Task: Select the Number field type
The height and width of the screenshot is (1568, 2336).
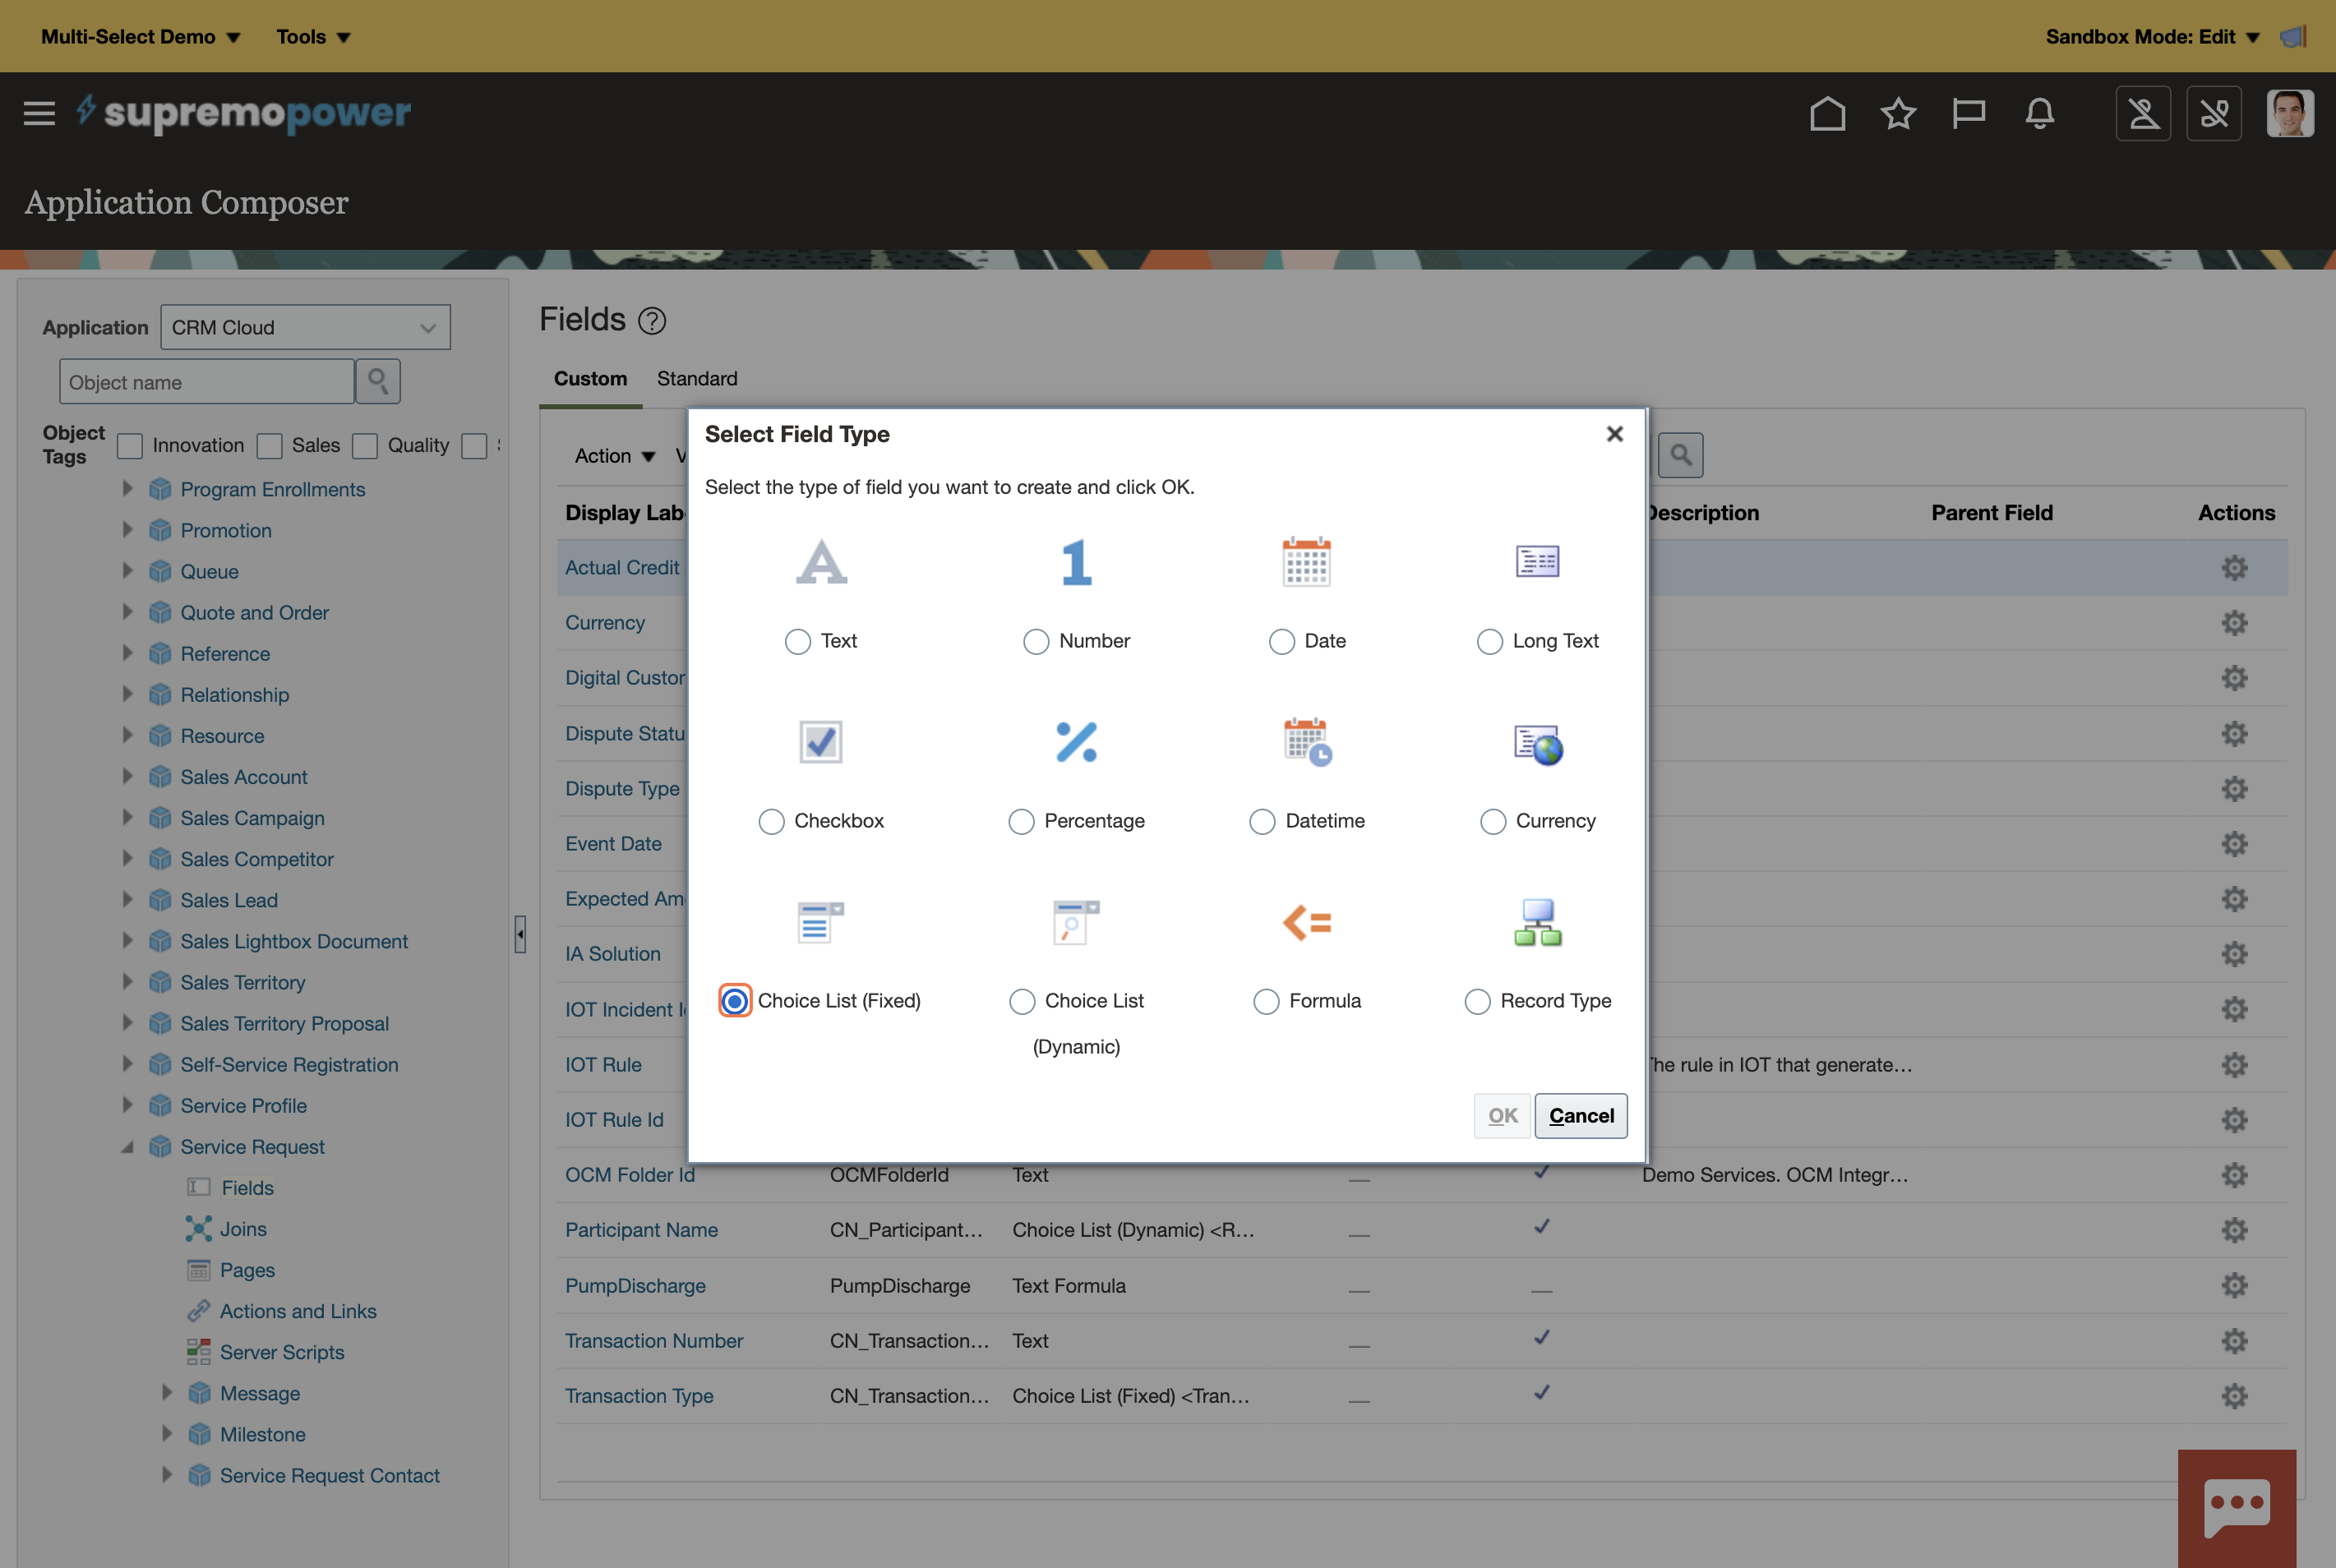Action: click(x=1036, y=641)
